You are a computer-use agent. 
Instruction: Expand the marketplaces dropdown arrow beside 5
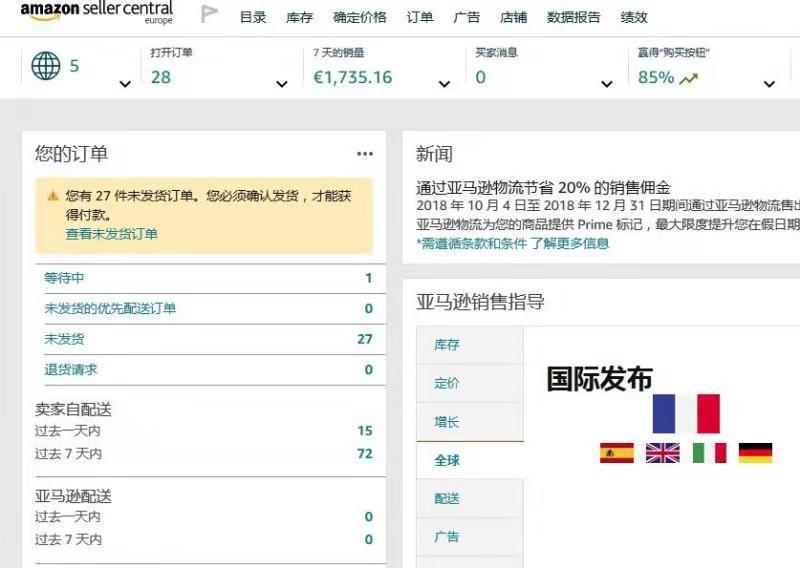[125, 84]
